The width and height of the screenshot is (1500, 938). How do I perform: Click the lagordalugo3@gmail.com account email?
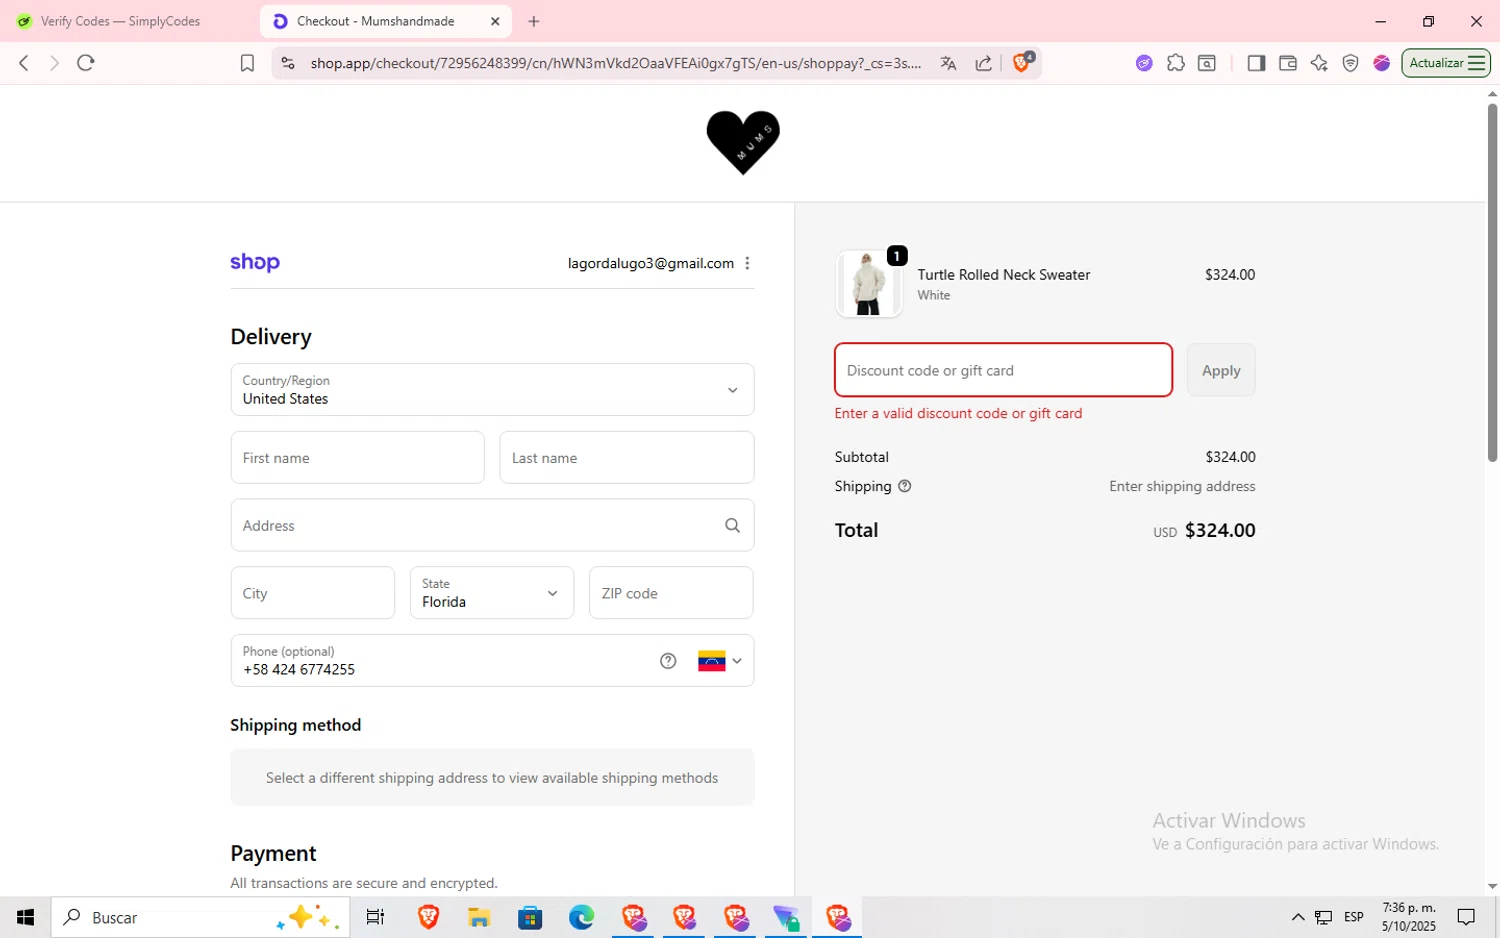point(651,263)
